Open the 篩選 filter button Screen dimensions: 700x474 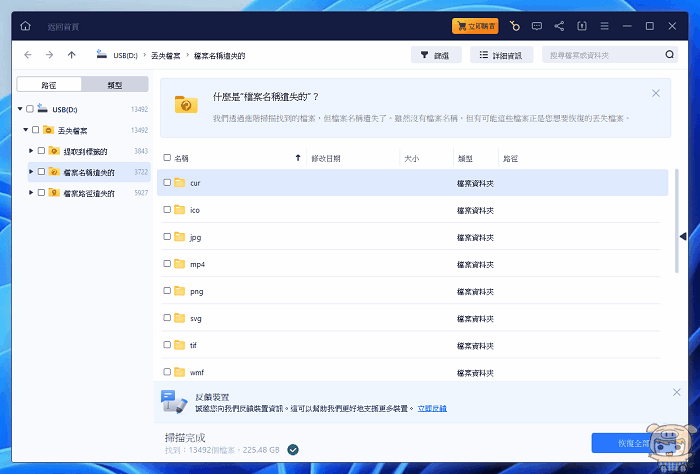point(436,55)
